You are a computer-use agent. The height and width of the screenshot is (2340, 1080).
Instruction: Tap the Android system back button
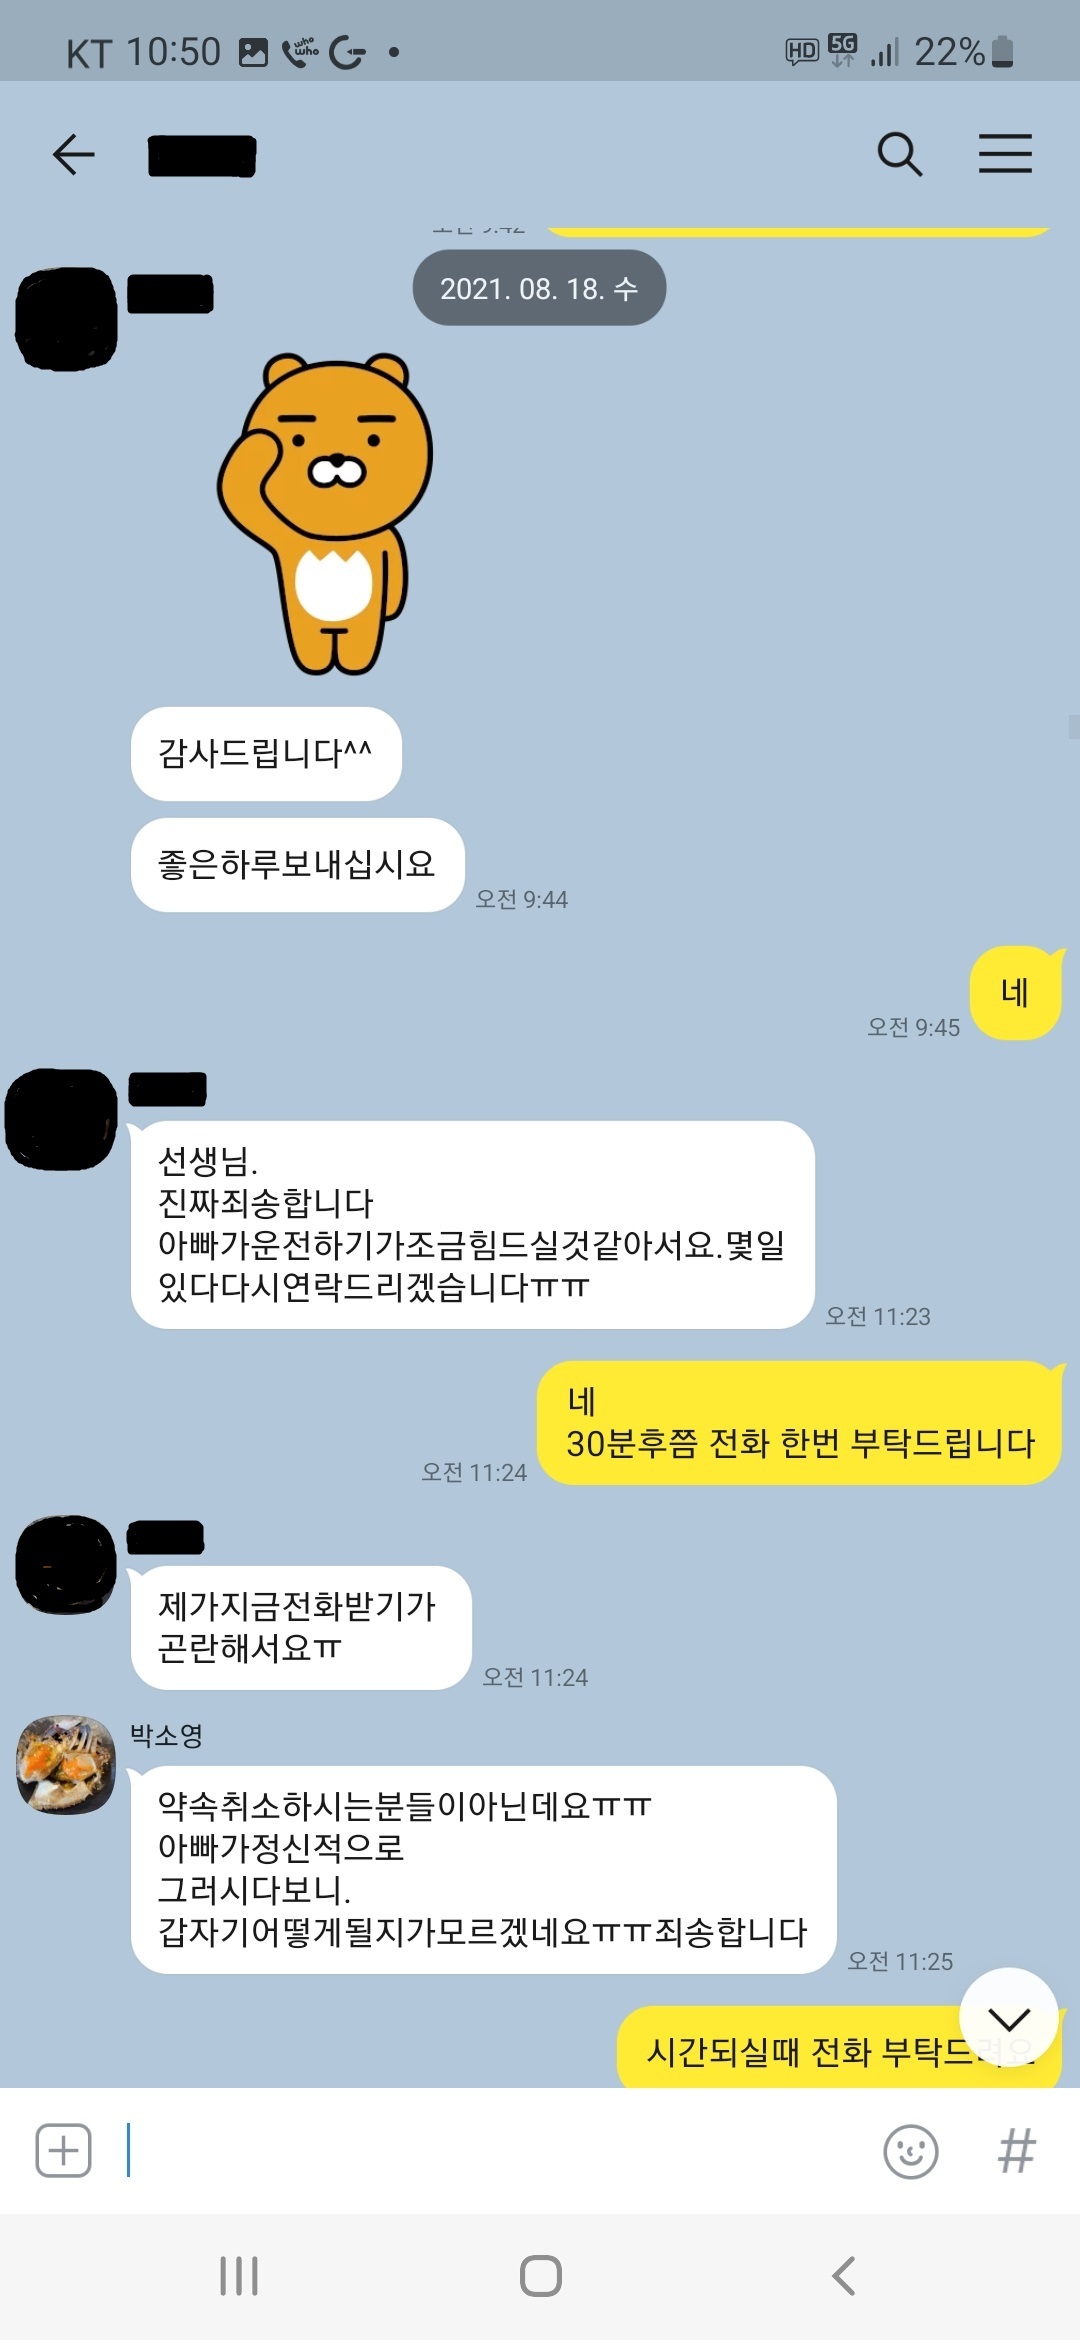click(x=844, y=2276)
